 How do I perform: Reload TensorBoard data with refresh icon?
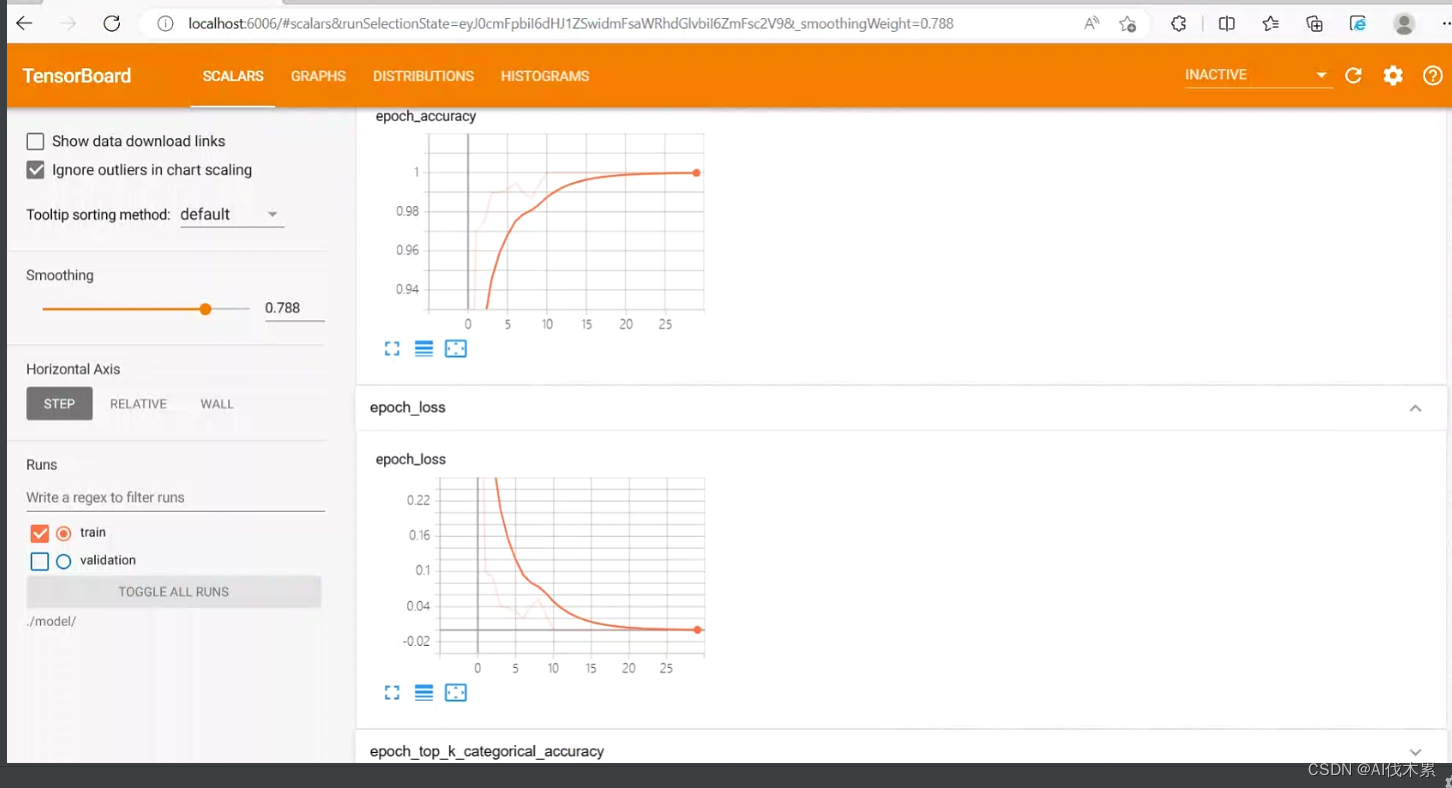pos(1353,75)
